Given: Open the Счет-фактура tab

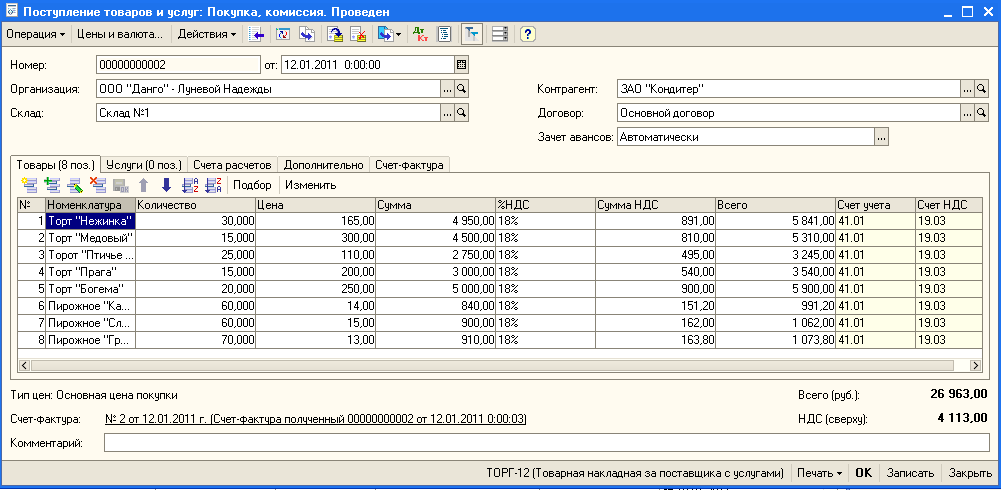Looking at the screenshot, I should (x=411, y=164).
